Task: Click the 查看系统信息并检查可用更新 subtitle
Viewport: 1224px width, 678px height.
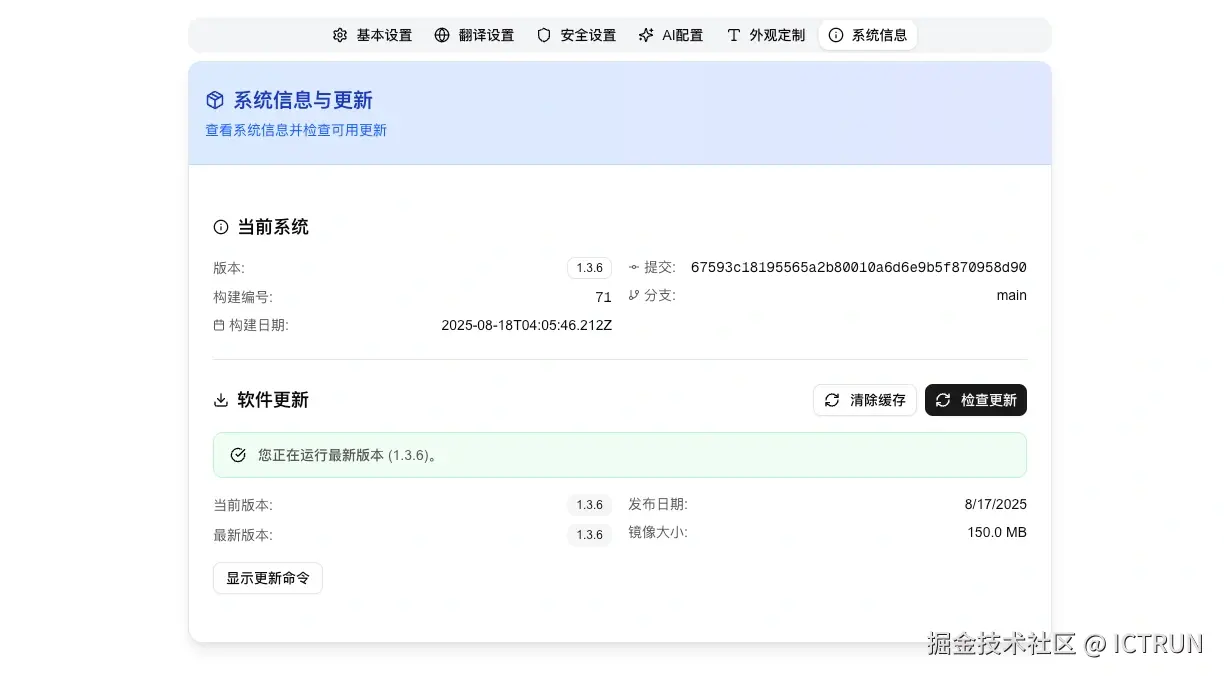Action: (296, 130)
